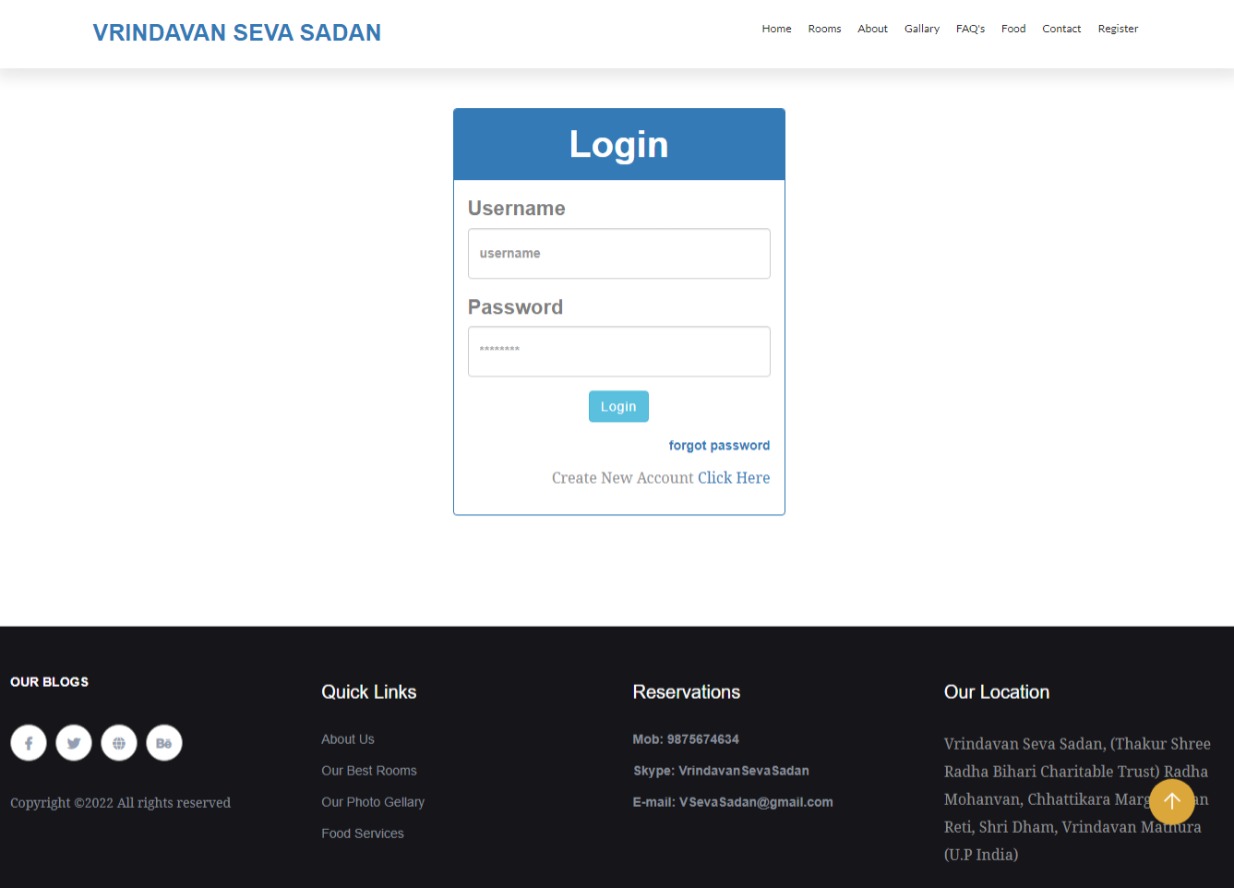Open the Contact page
Screen dimensions: 1234x888
click(1061, 29)
